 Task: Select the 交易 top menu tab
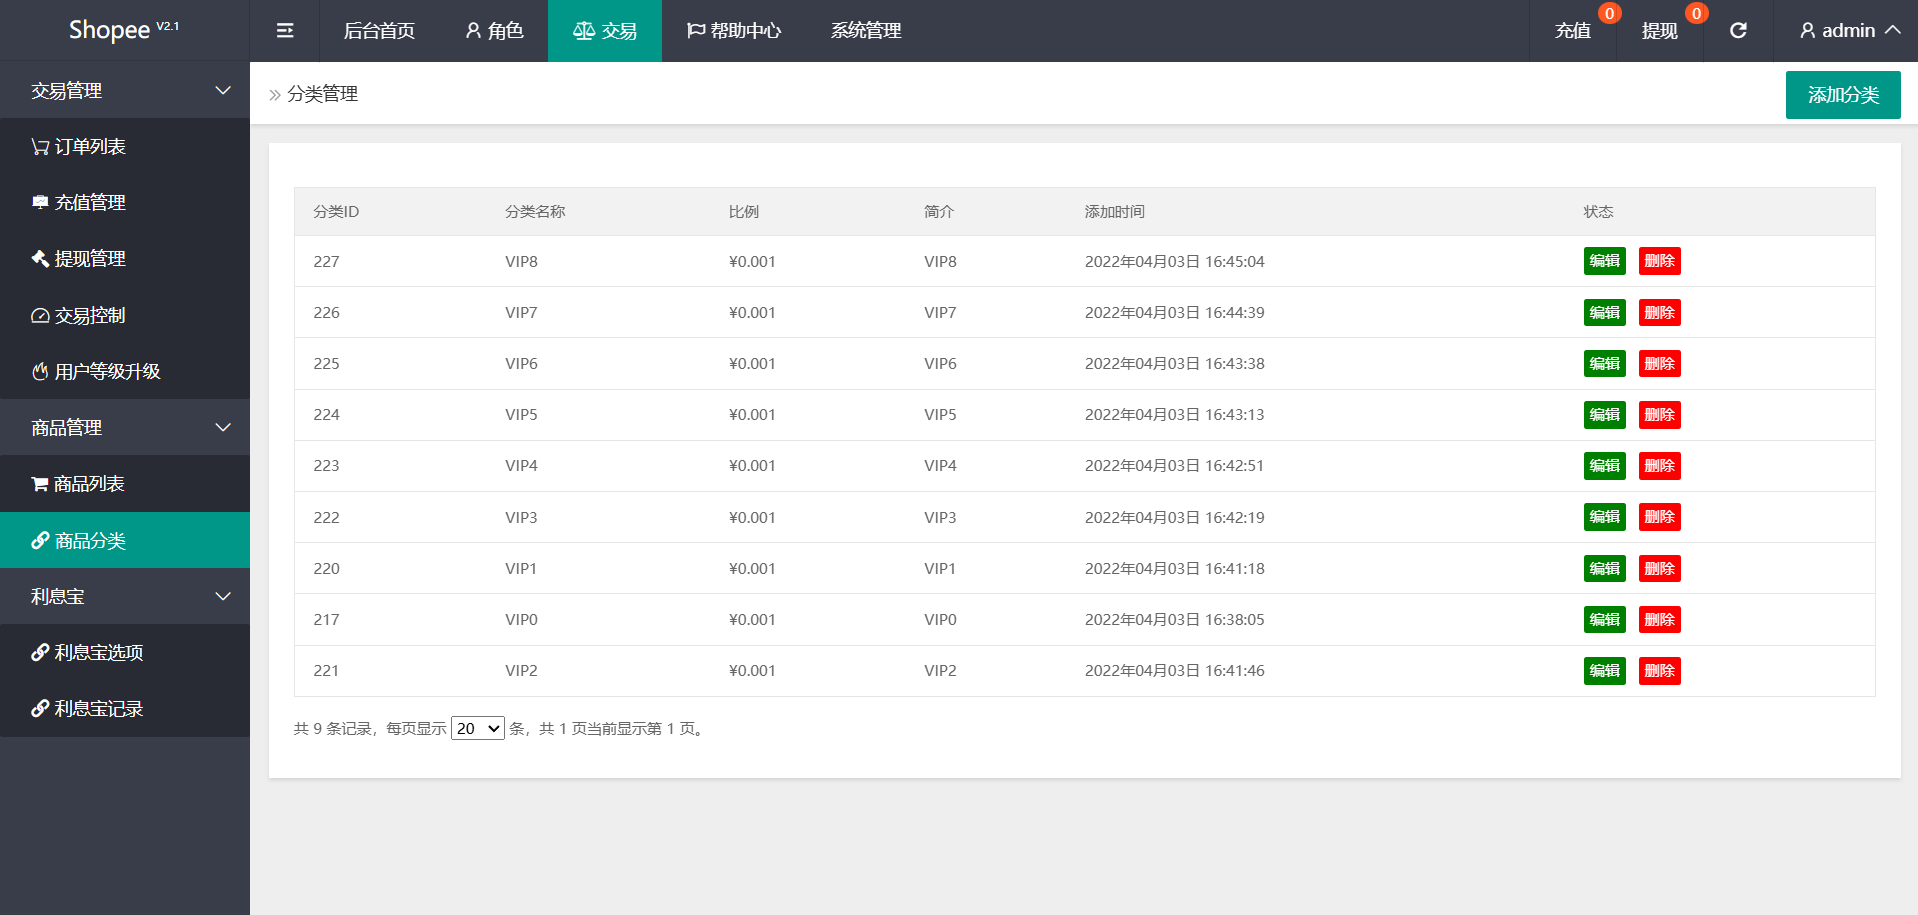pyautogui.click(x=605, y=31)
